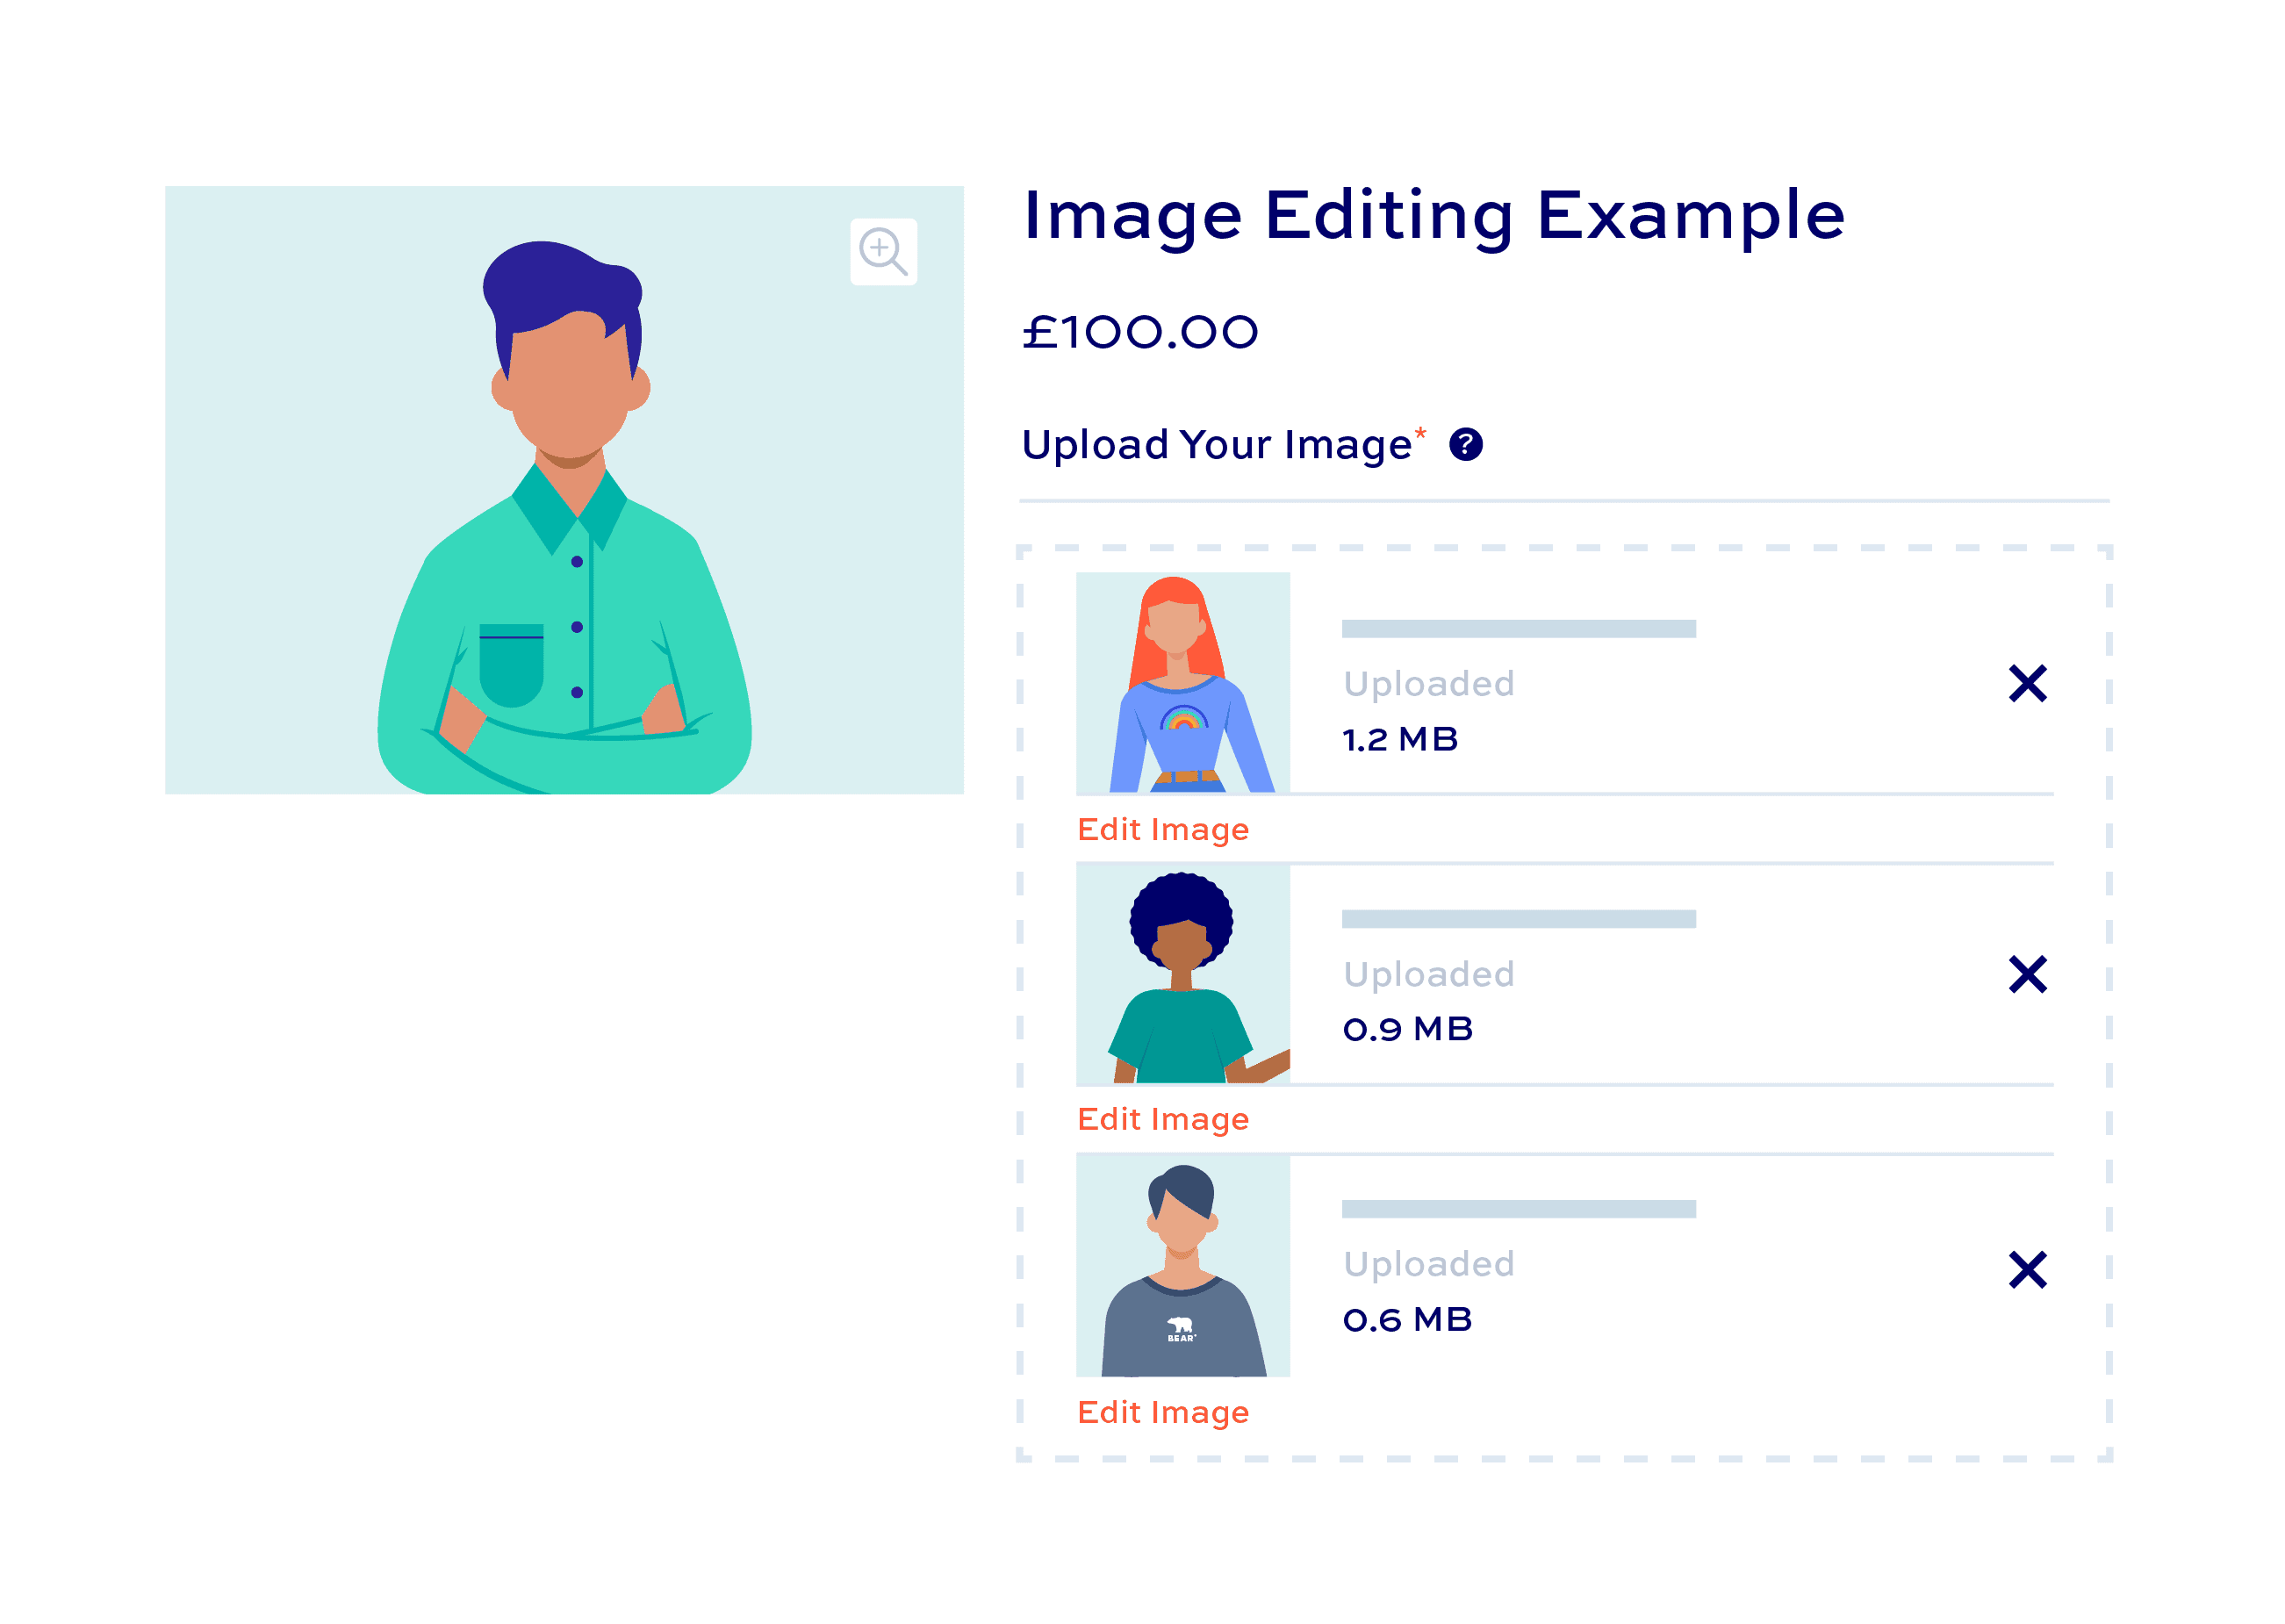Select the bear sweatshirt person thumbnail
2285x1624 pixels.
click(x=1183, y=1266)
